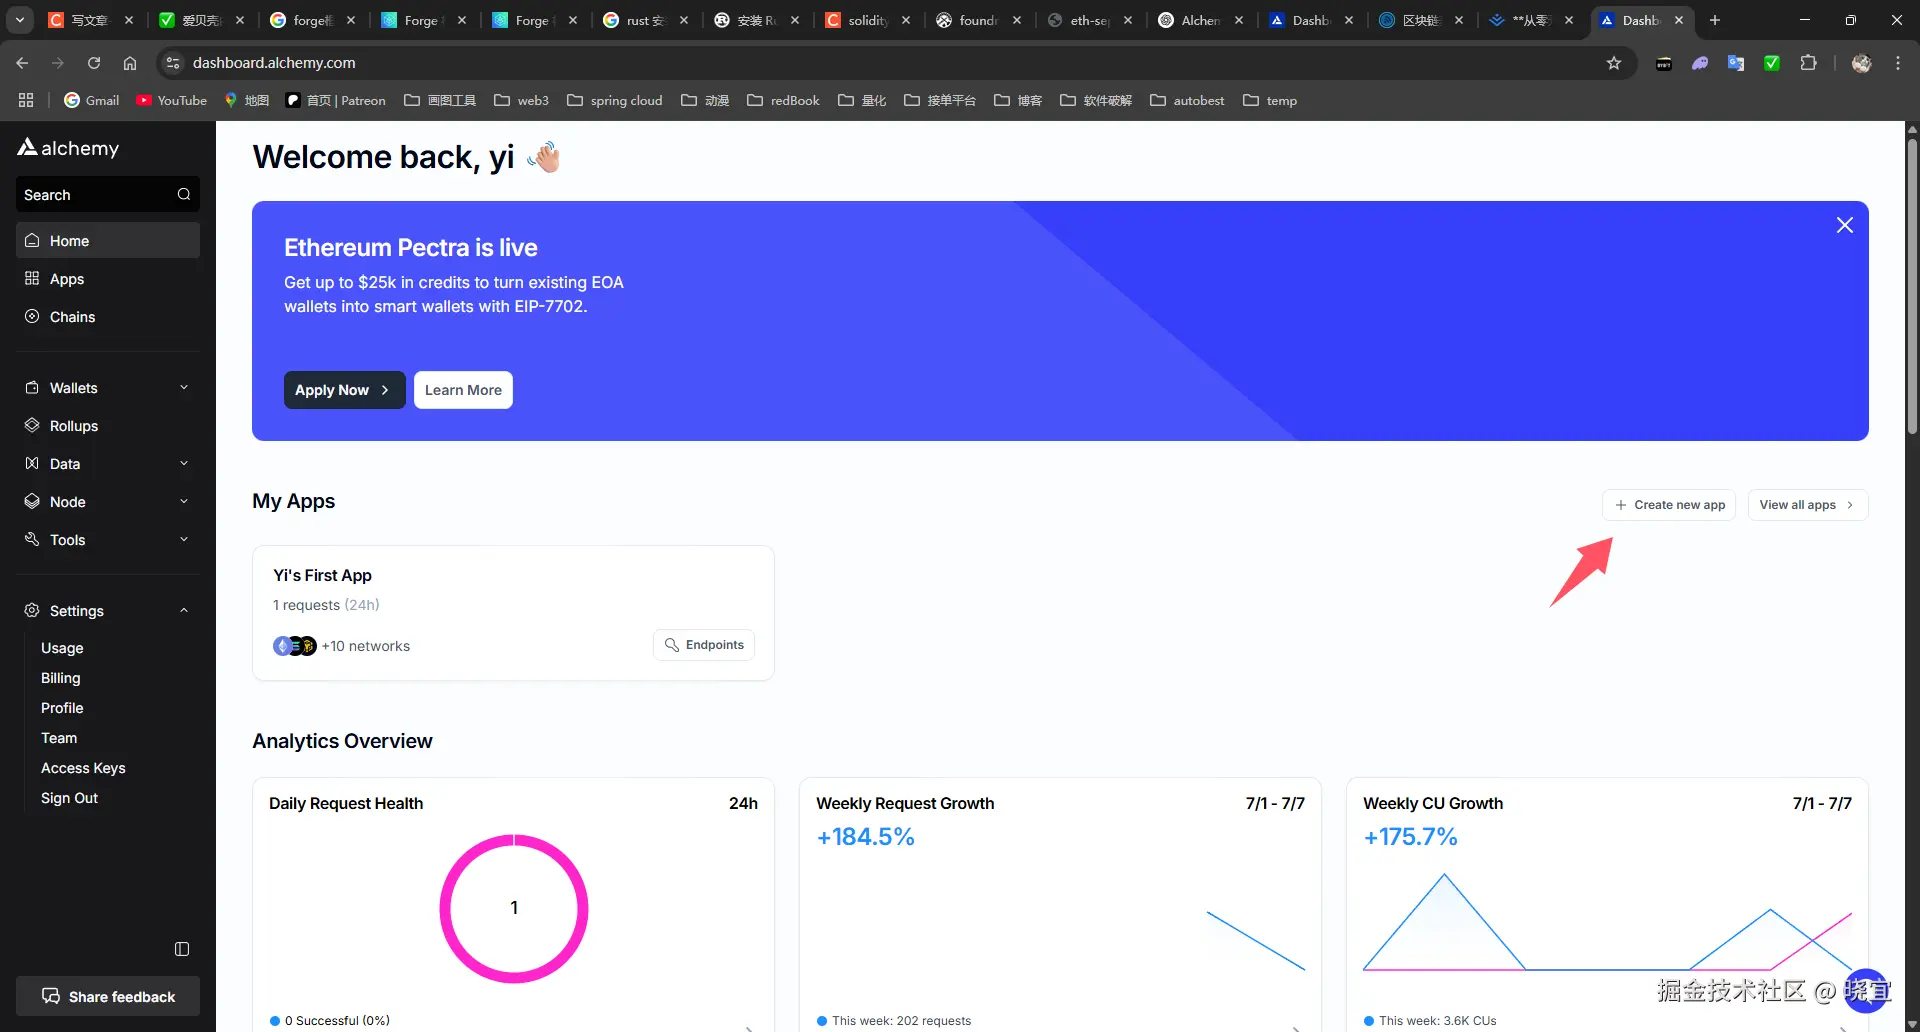Expand the Node section chevron

(x=184, y=502)
